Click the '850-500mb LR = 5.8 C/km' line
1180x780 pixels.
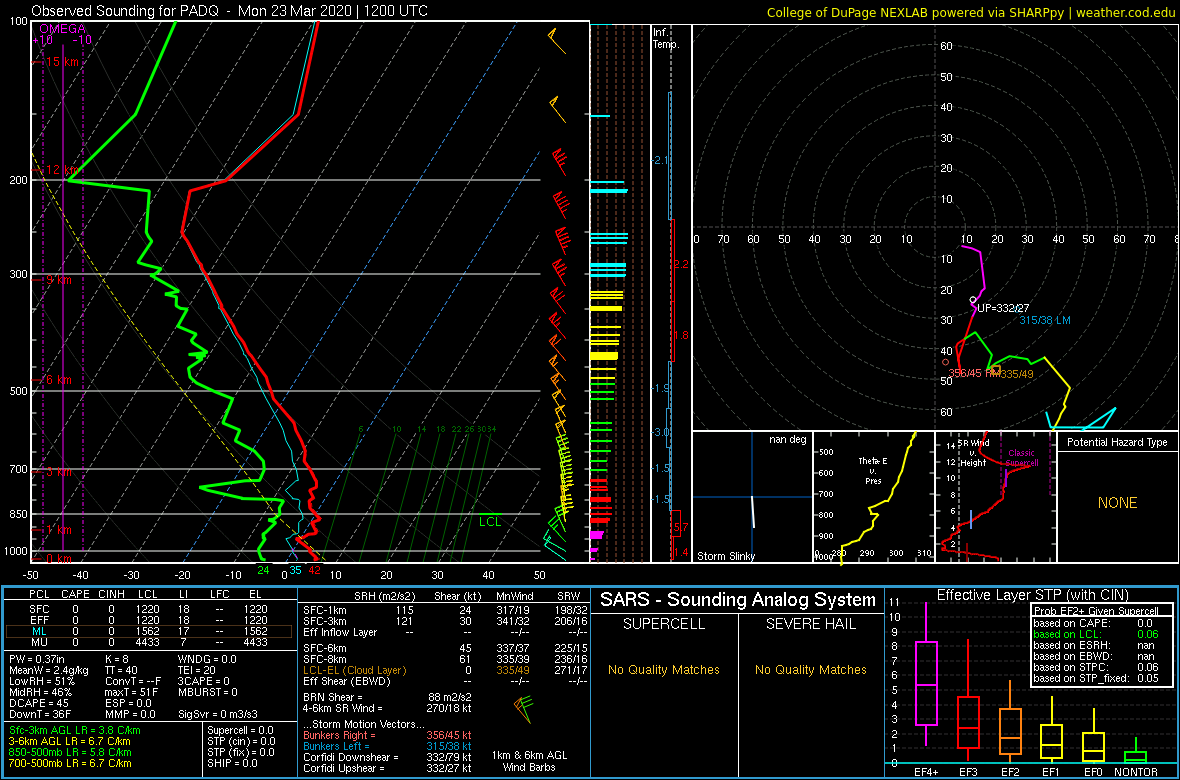click(70, 752)
